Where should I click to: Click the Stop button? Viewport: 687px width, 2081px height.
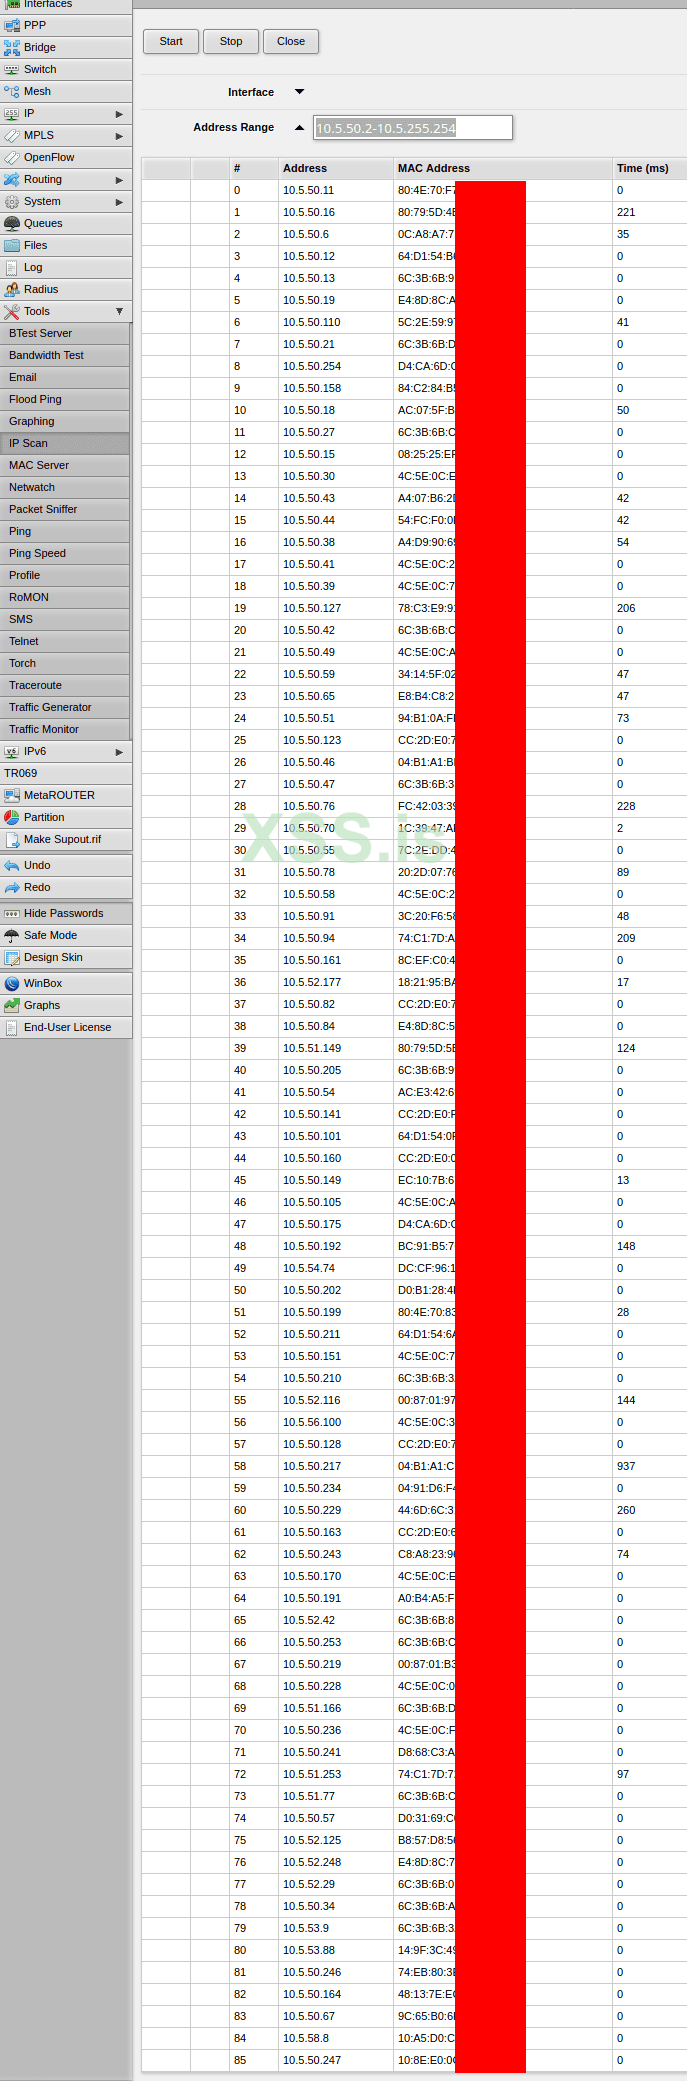click(x=231, y=41)
